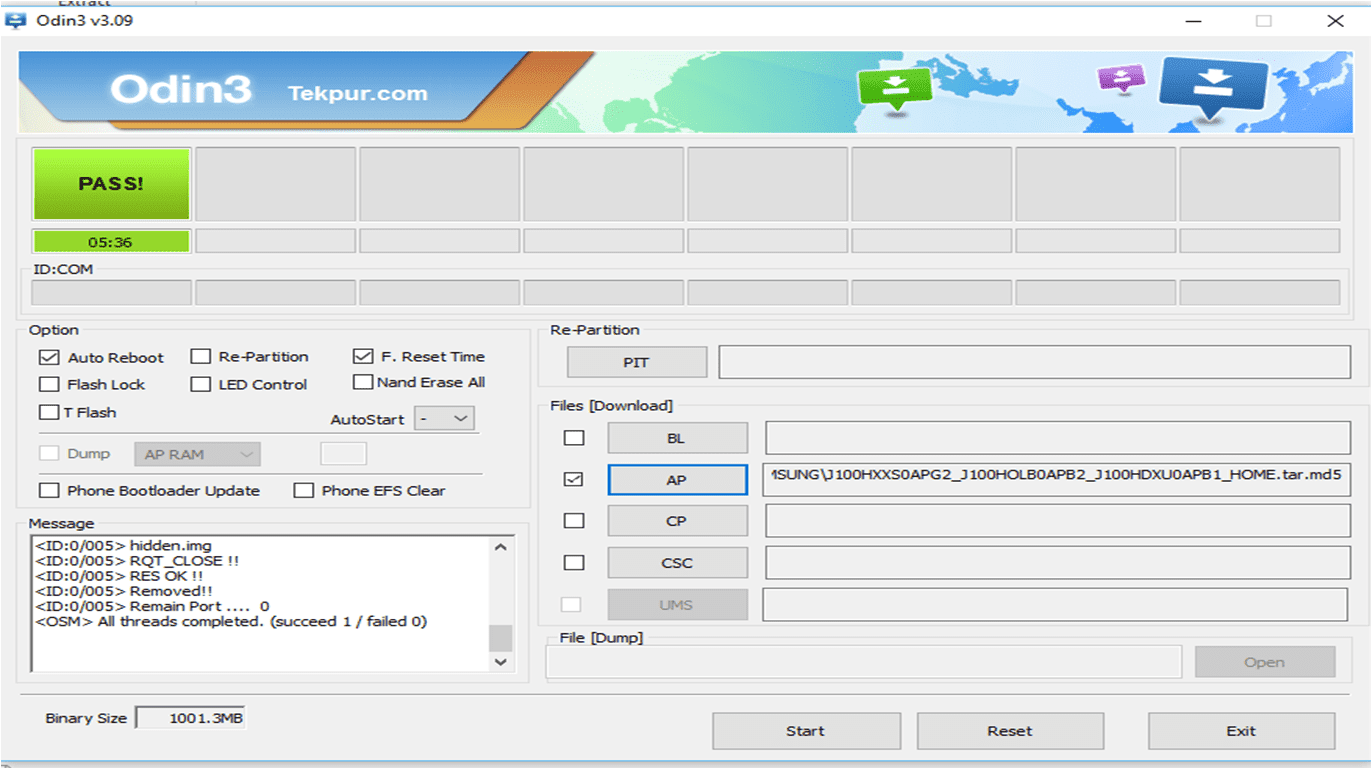Focus the PIT file path field
The image size is (1372, 769).
click(1034, 362)
